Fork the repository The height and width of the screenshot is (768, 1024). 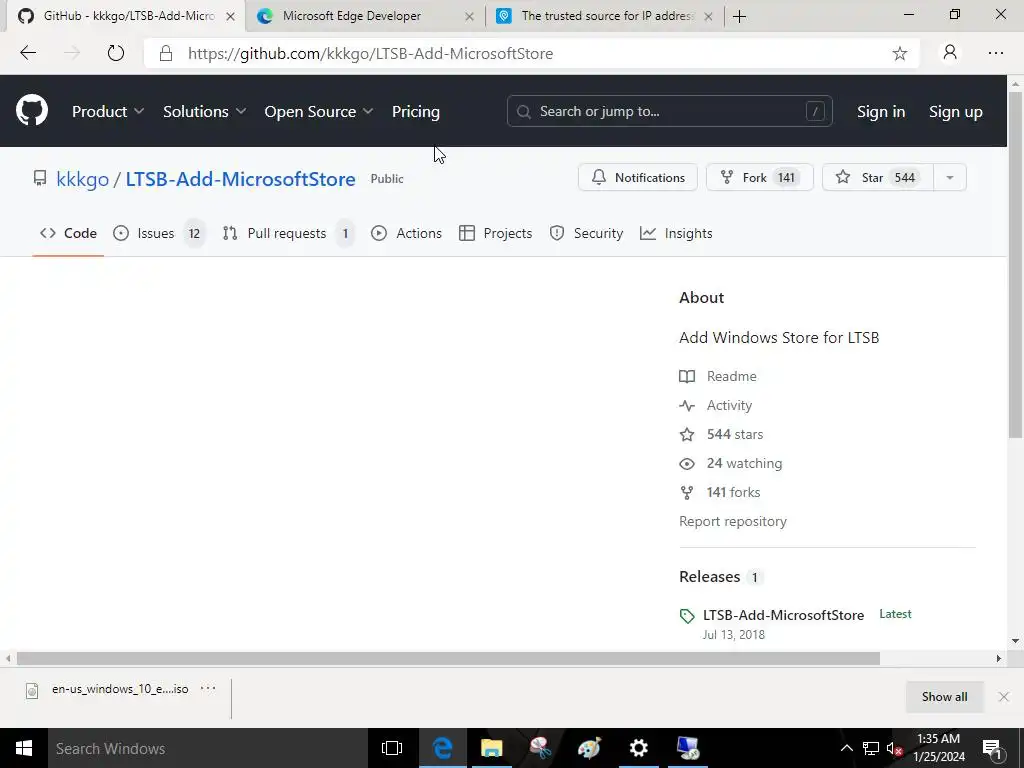click(x=760, y=178)
